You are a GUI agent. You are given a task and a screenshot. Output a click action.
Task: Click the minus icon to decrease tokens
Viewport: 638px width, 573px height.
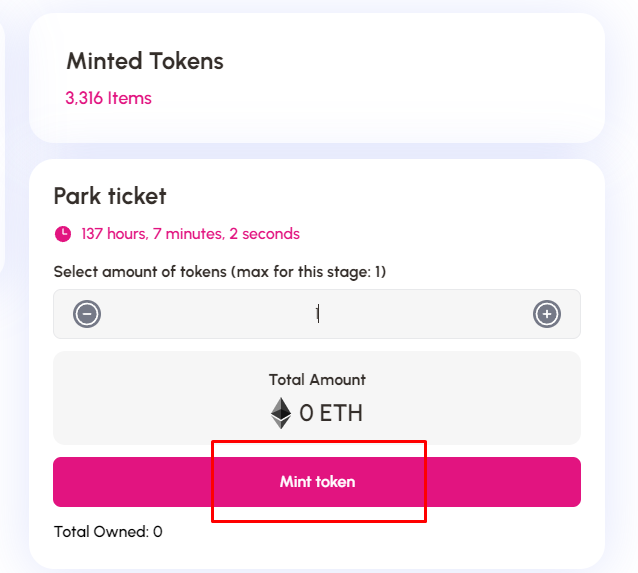tap(87, 314)
